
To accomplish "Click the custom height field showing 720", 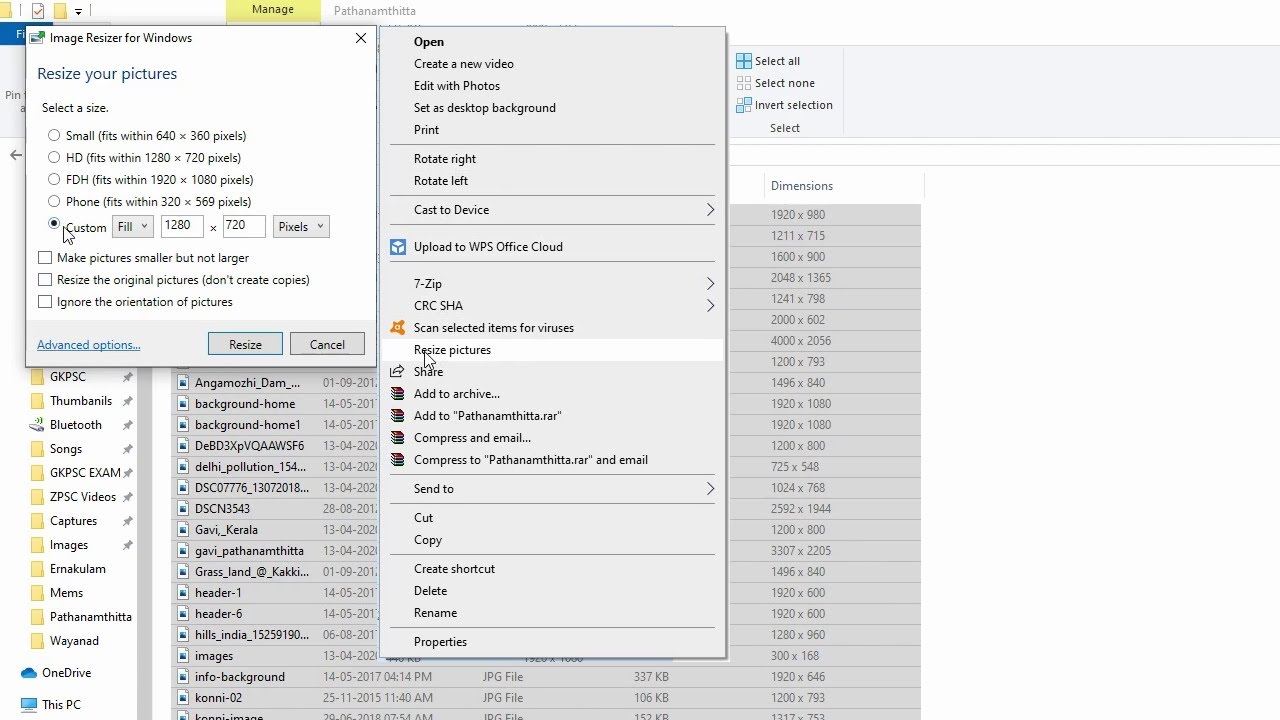I will [x=244, y=227].
